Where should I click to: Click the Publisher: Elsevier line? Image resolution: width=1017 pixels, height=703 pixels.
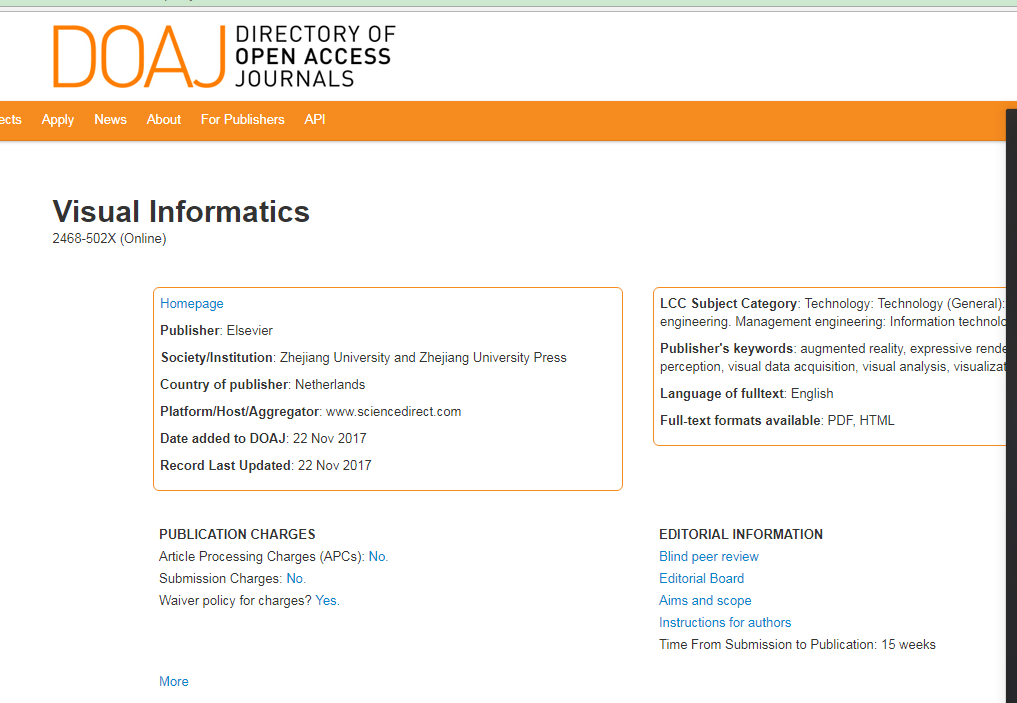coord(217,331)
